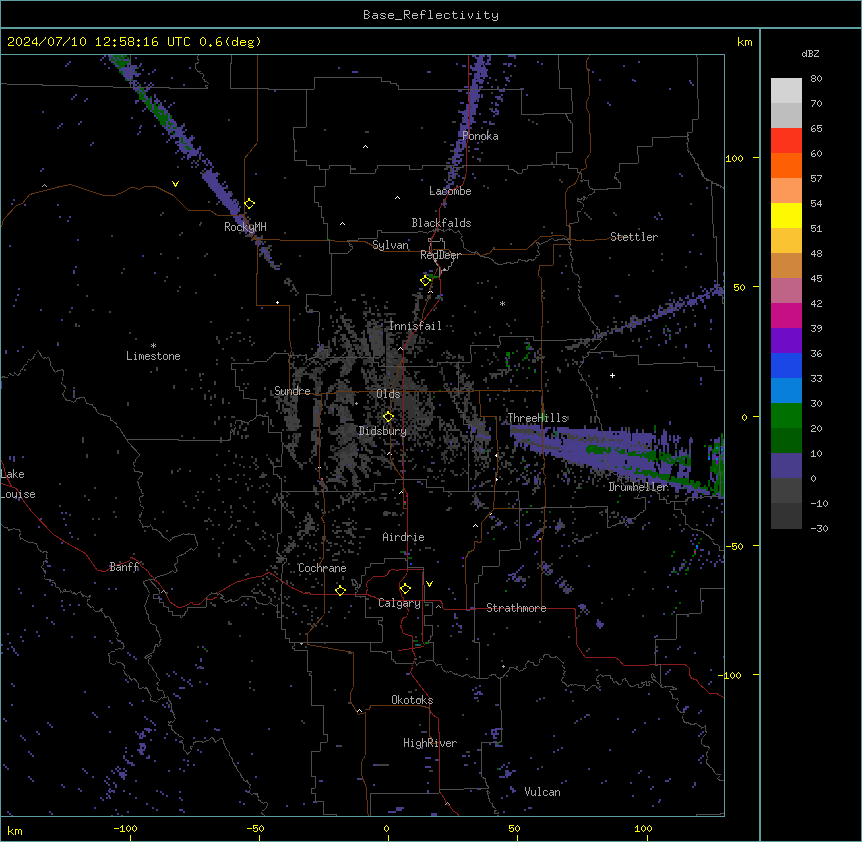Click the asterisk marker above Limestone
The width and height of the screenshot is (862, 842).
153,346
